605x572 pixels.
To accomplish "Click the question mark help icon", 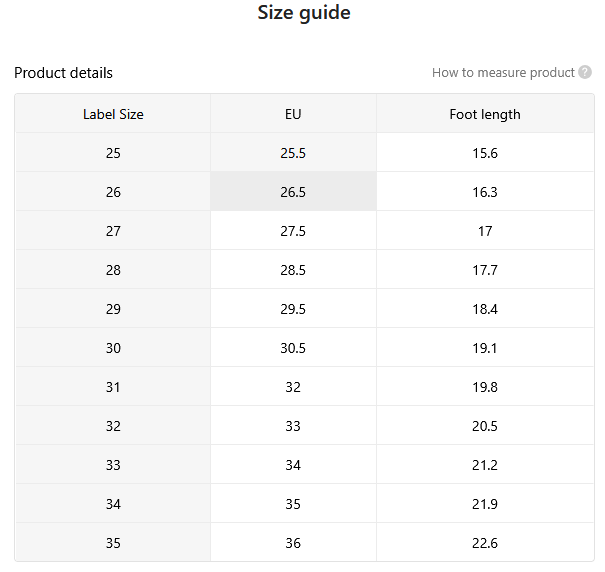I will point(585,72).
